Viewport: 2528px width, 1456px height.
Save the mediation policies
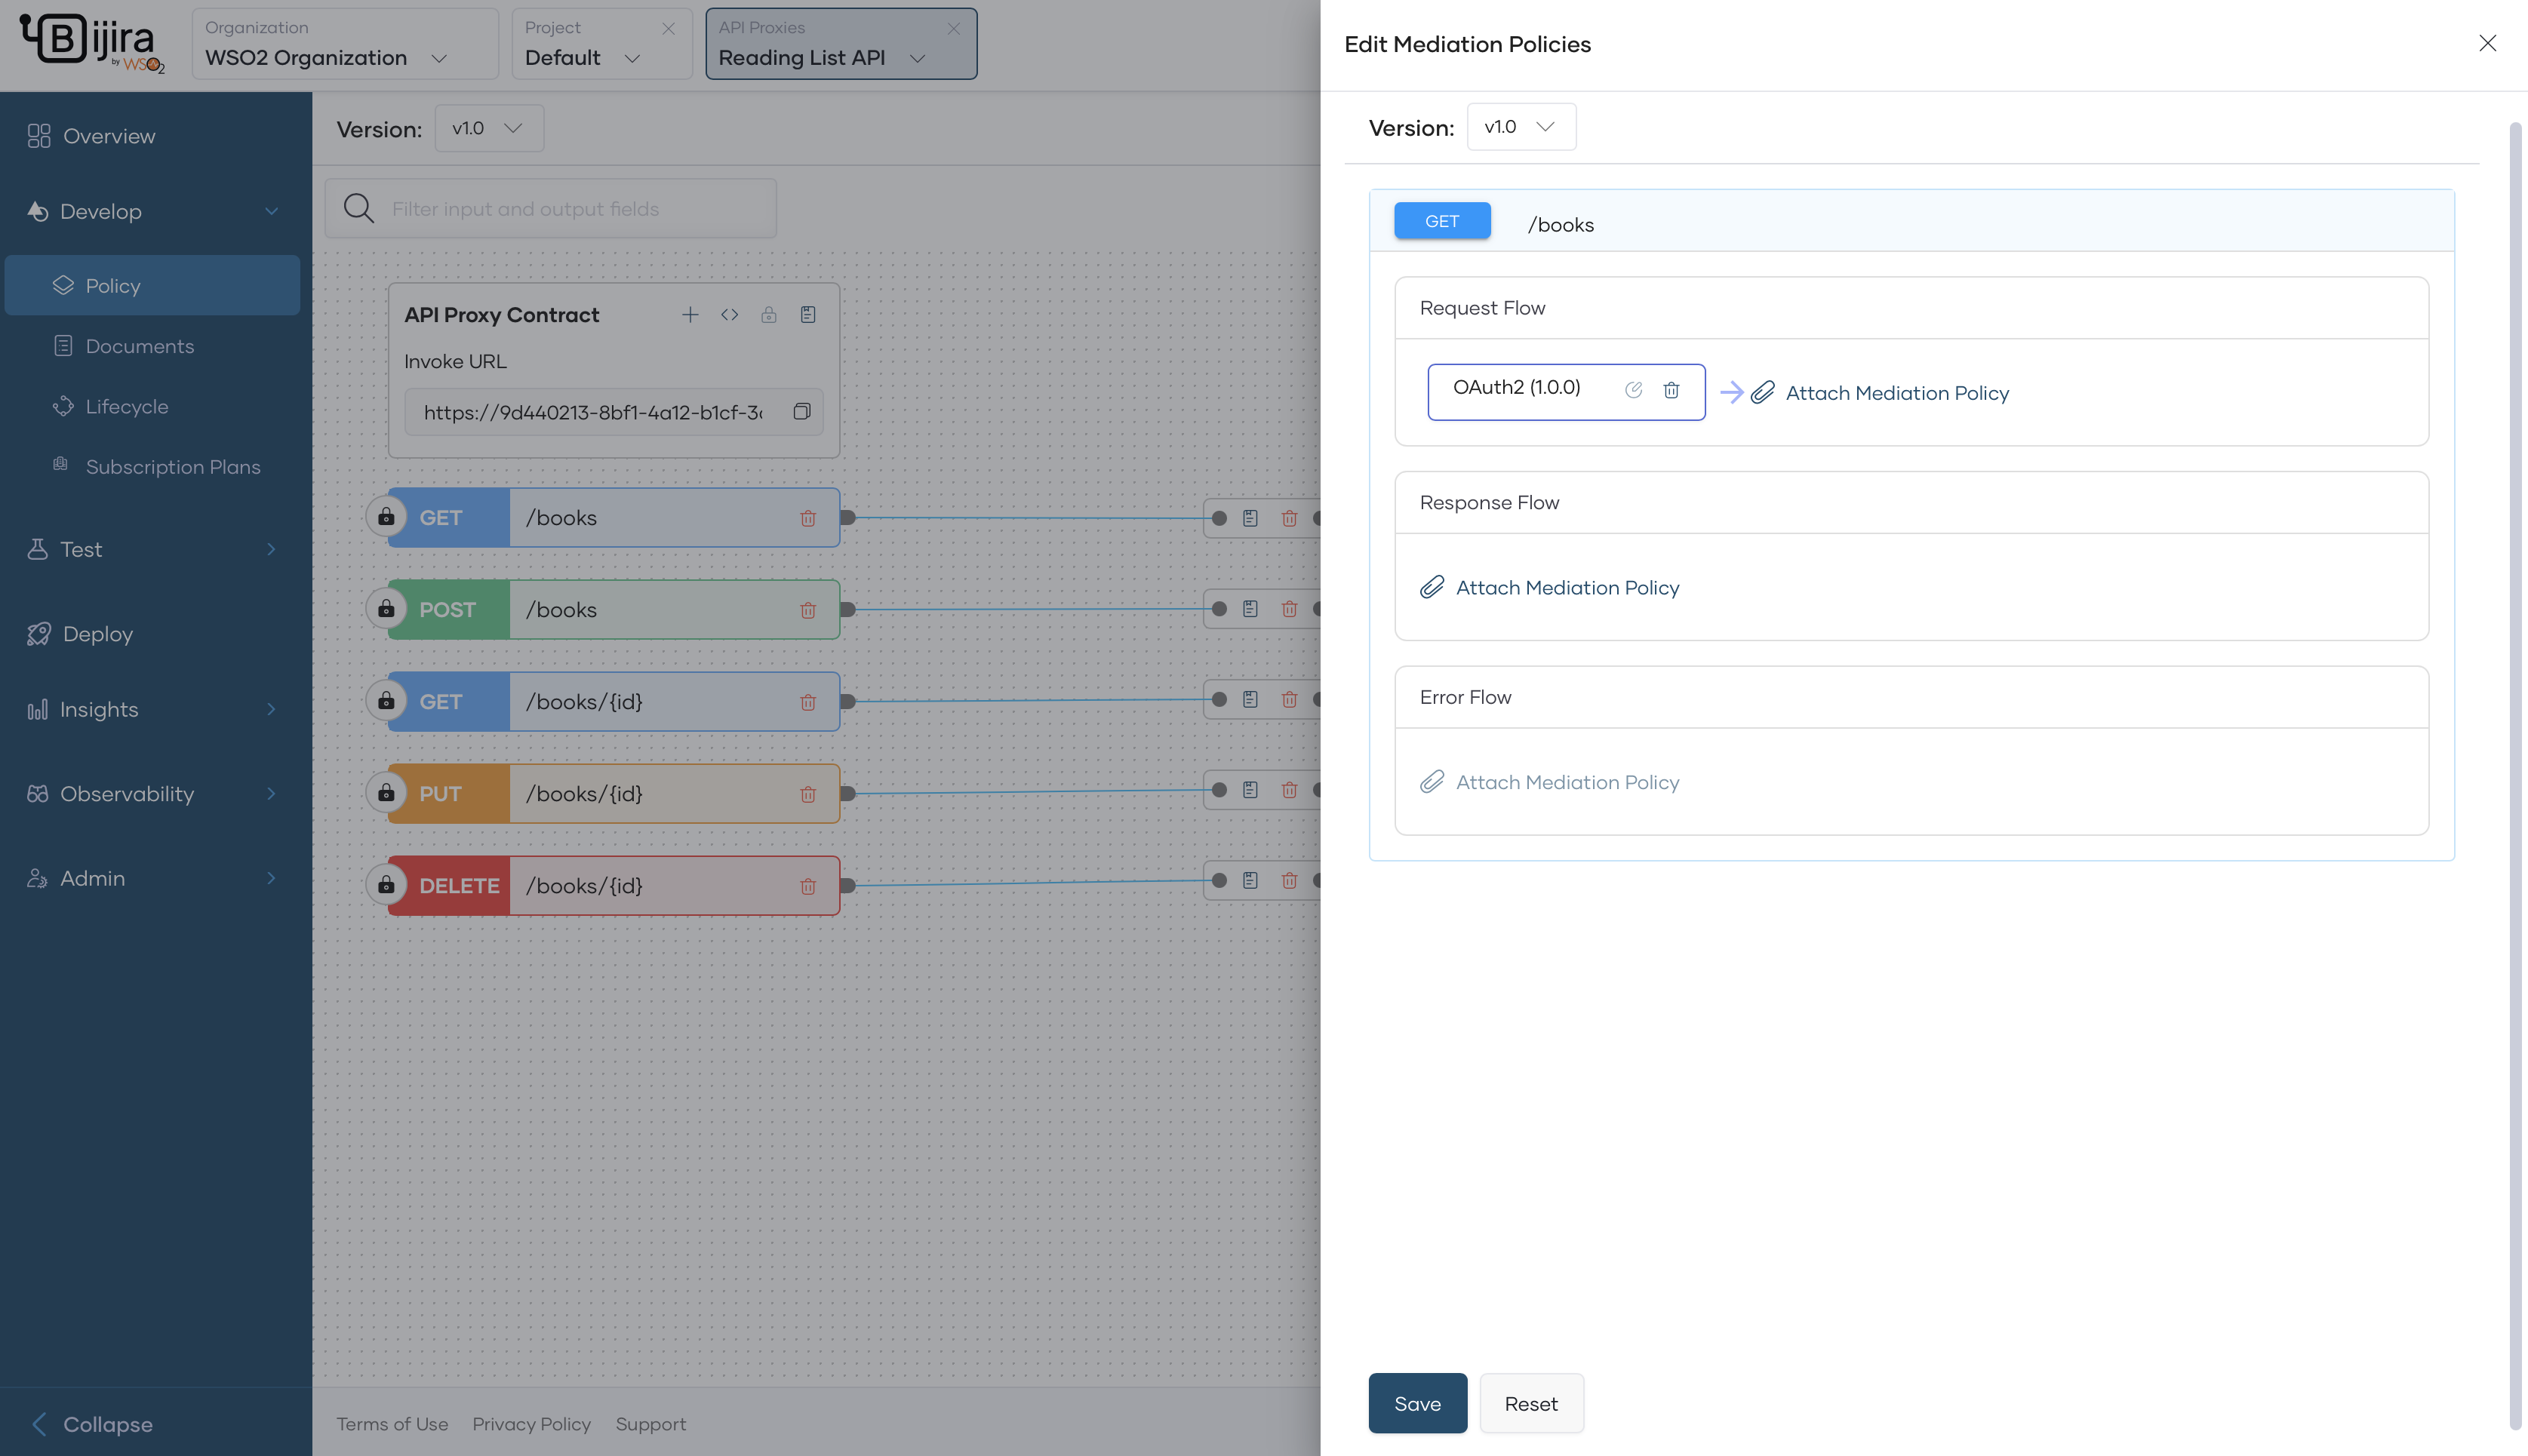[1416, 1404]
